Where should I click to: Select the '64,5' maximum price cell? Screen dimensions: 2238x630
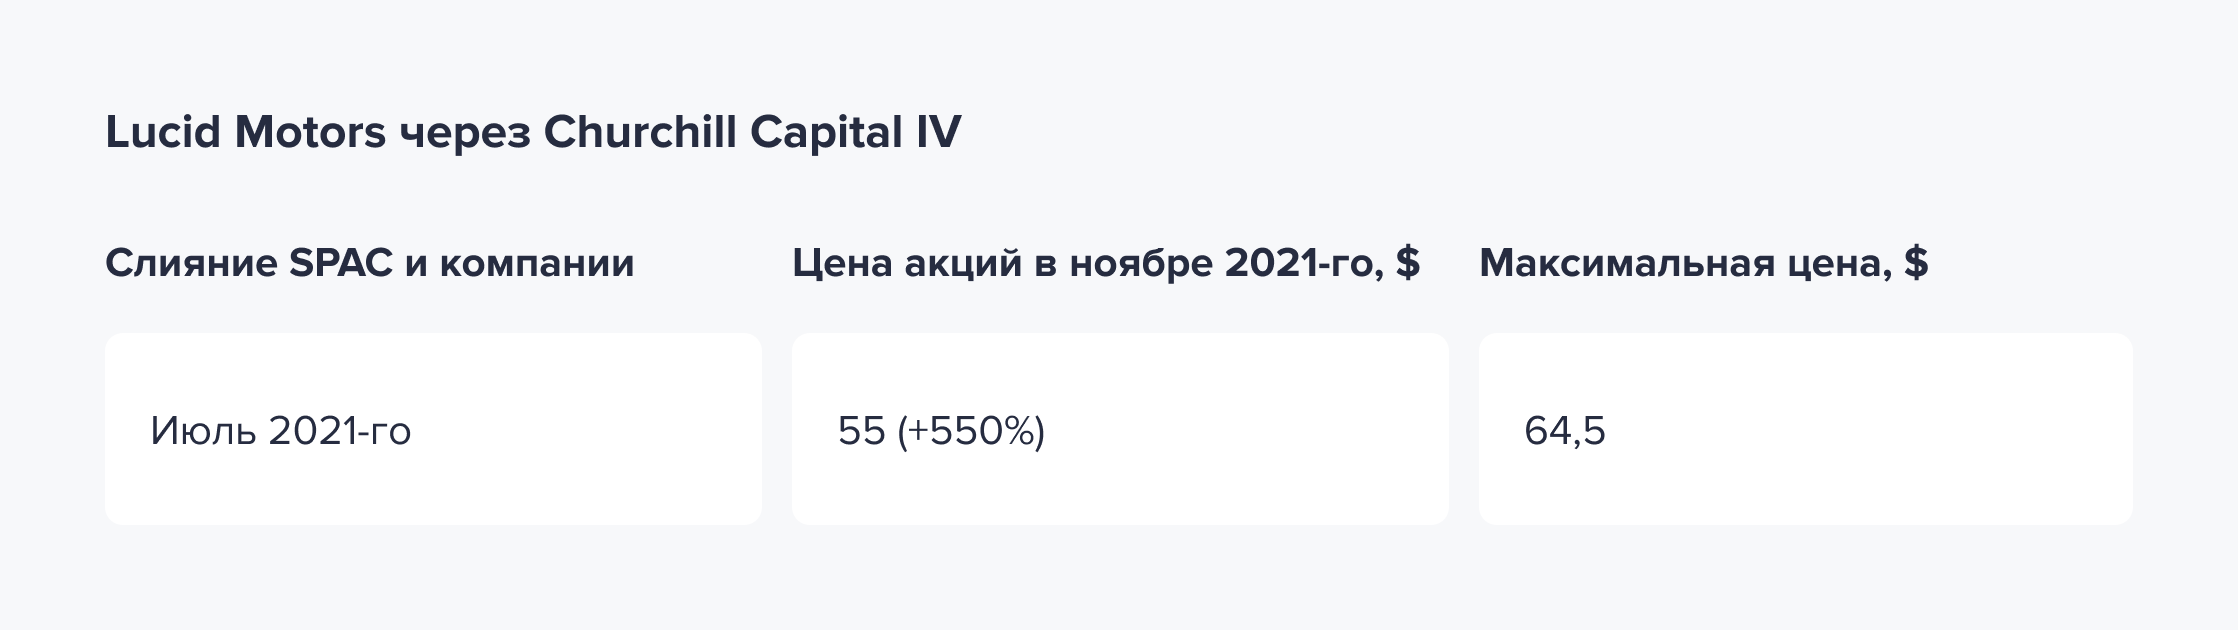1806,429
